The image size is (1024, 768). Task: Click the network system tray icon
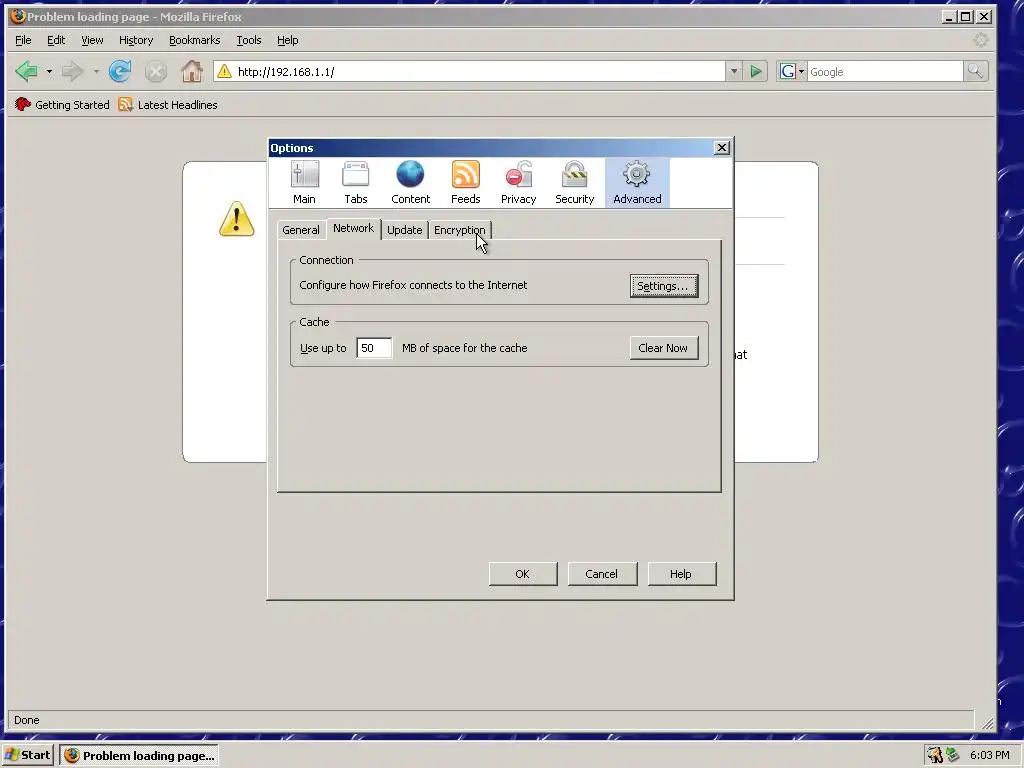pyautogui.click(x=953, y=755)
